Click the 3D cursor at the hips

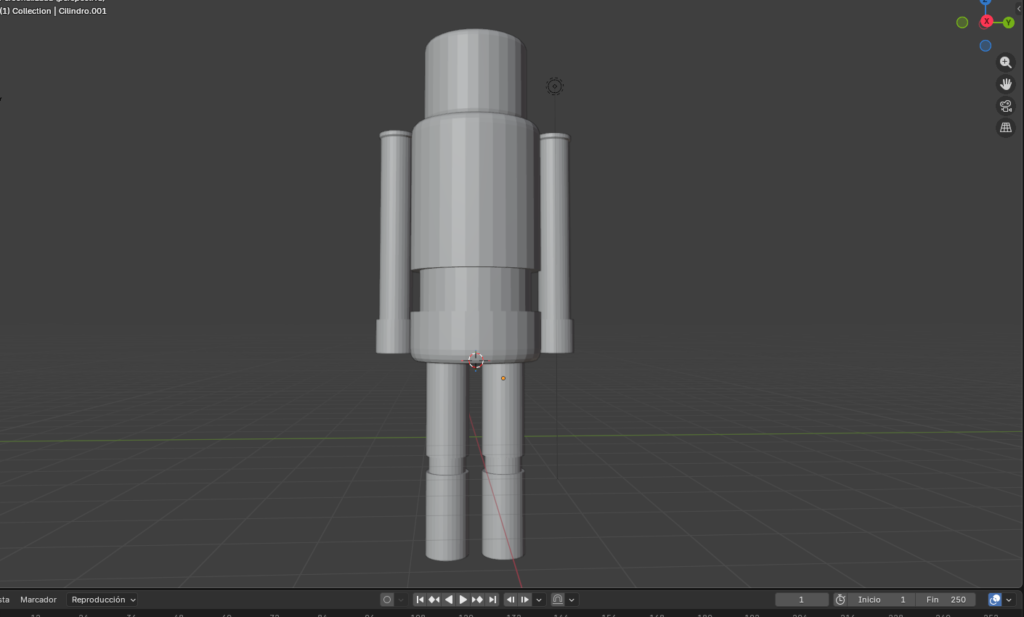(475, 360)
